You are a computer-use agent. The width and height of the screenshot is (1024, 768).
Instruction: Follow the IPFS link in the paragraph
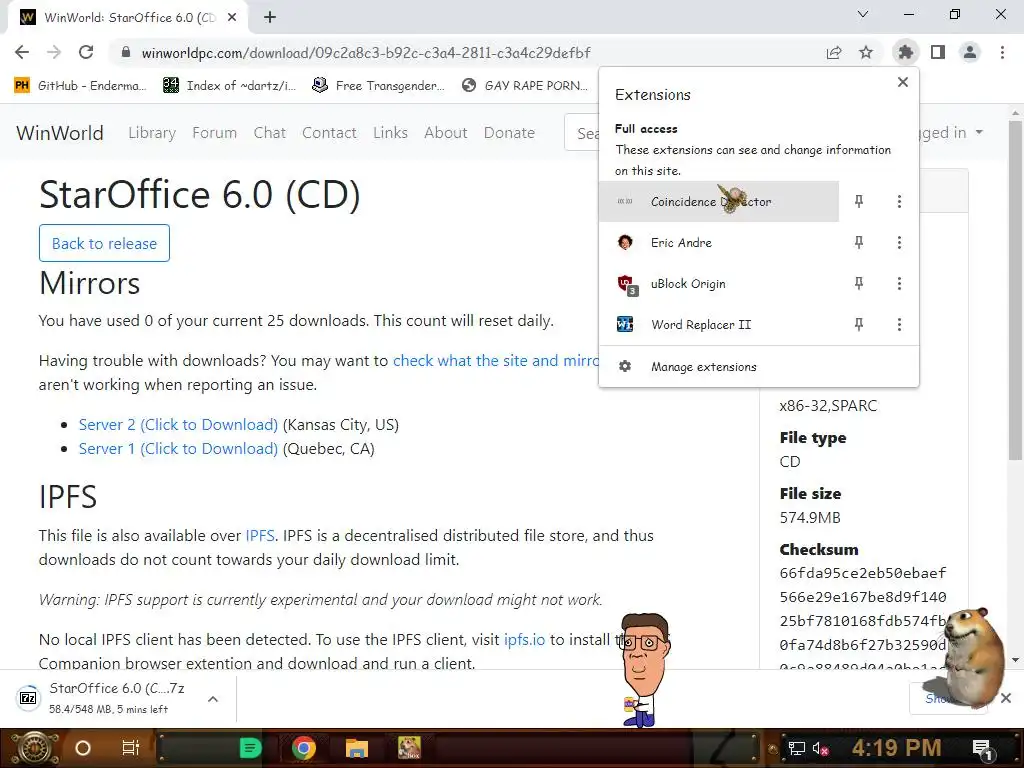[x=260, y=536]
